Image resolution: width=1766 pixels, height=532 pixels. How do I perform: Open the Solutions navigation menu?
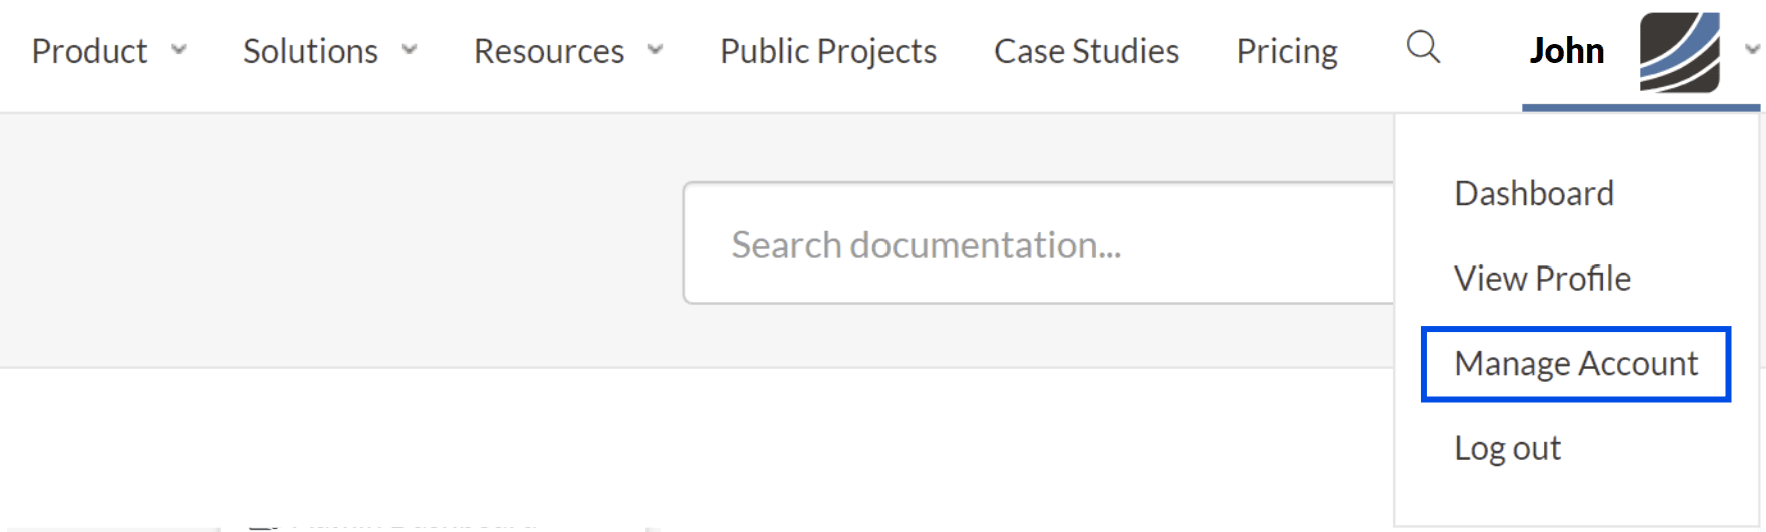[x=310, y=51]
